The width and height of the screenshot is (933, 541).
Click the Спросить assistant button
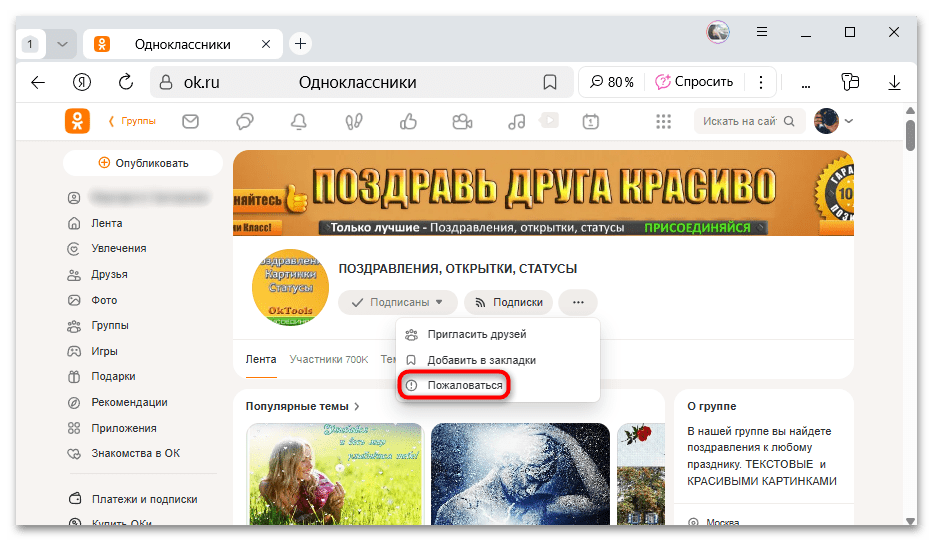[694, 82]
